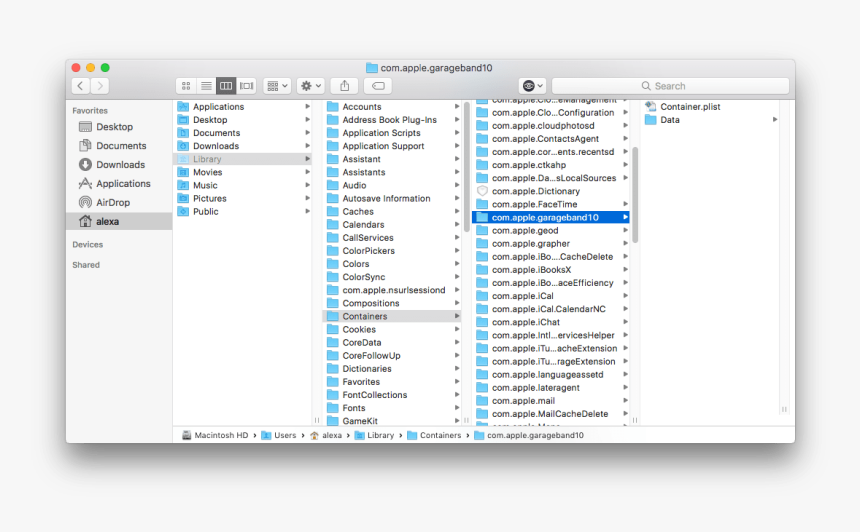Viewport: 860px width, 532px height.
Task: Select com.apple.mail folder
Action: [x=551, y=401]
